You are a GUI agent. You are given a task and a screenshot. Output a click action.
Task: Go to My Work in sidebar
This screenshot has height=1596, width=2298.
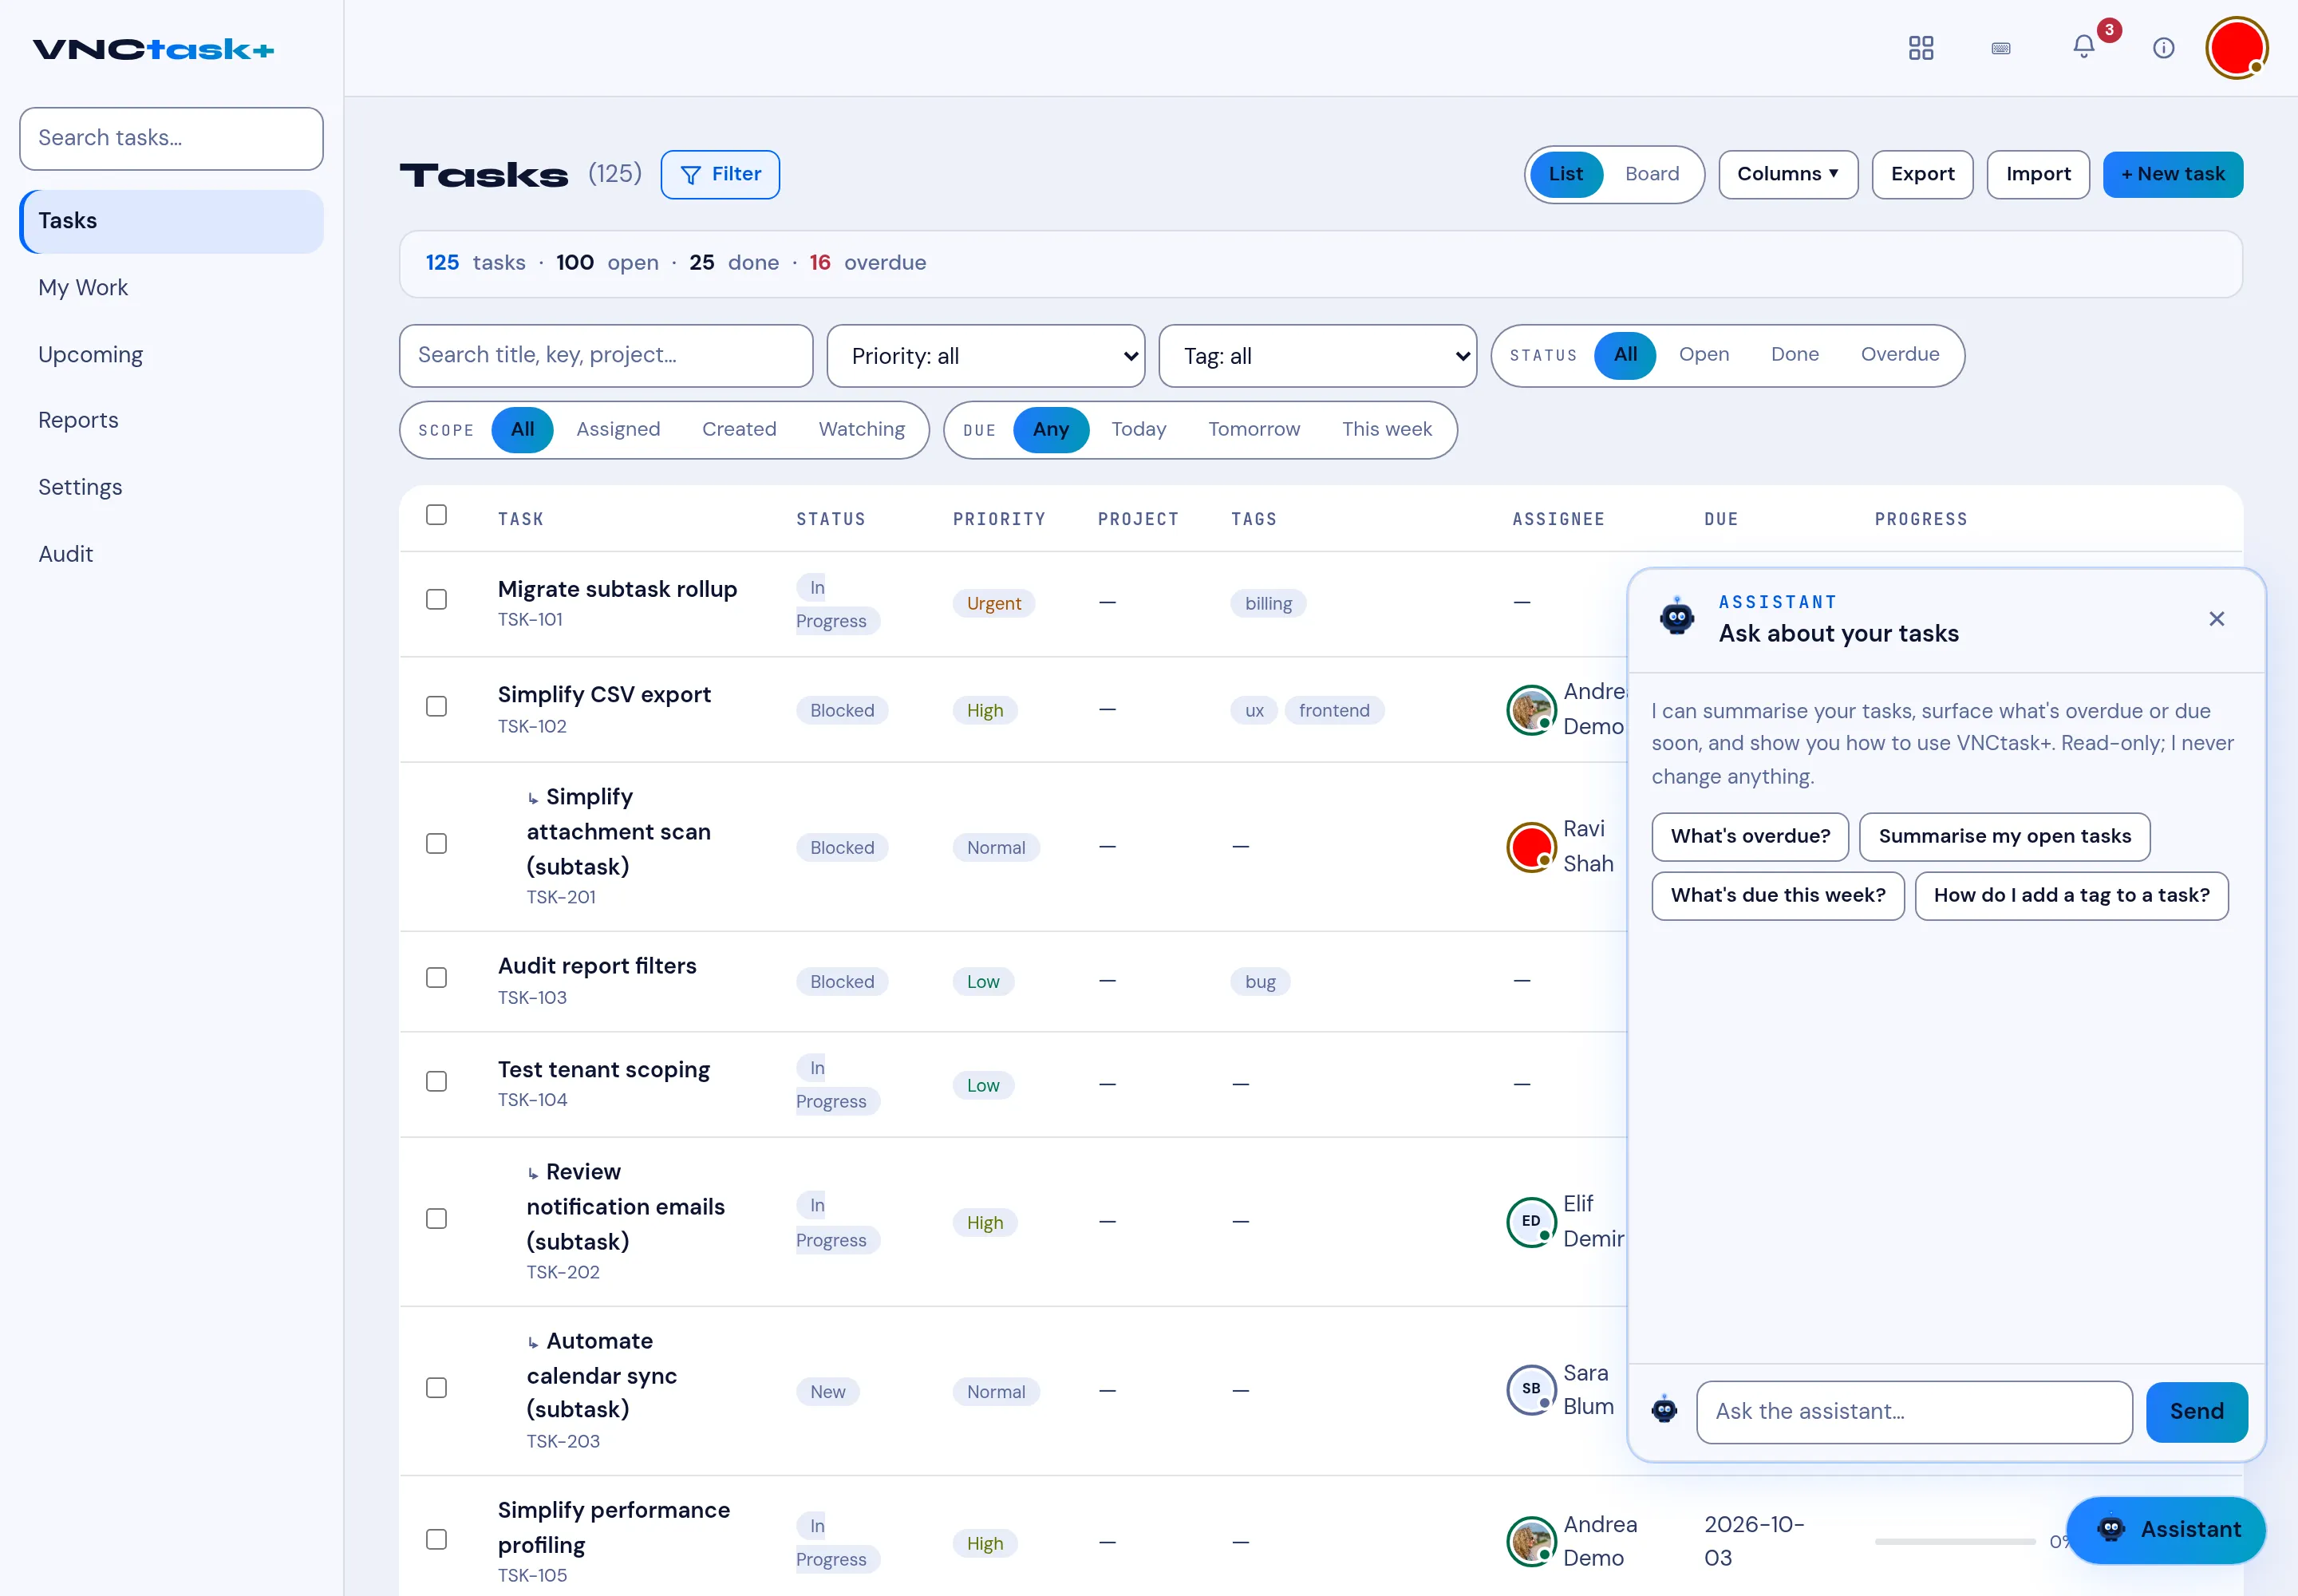[83, 288]
